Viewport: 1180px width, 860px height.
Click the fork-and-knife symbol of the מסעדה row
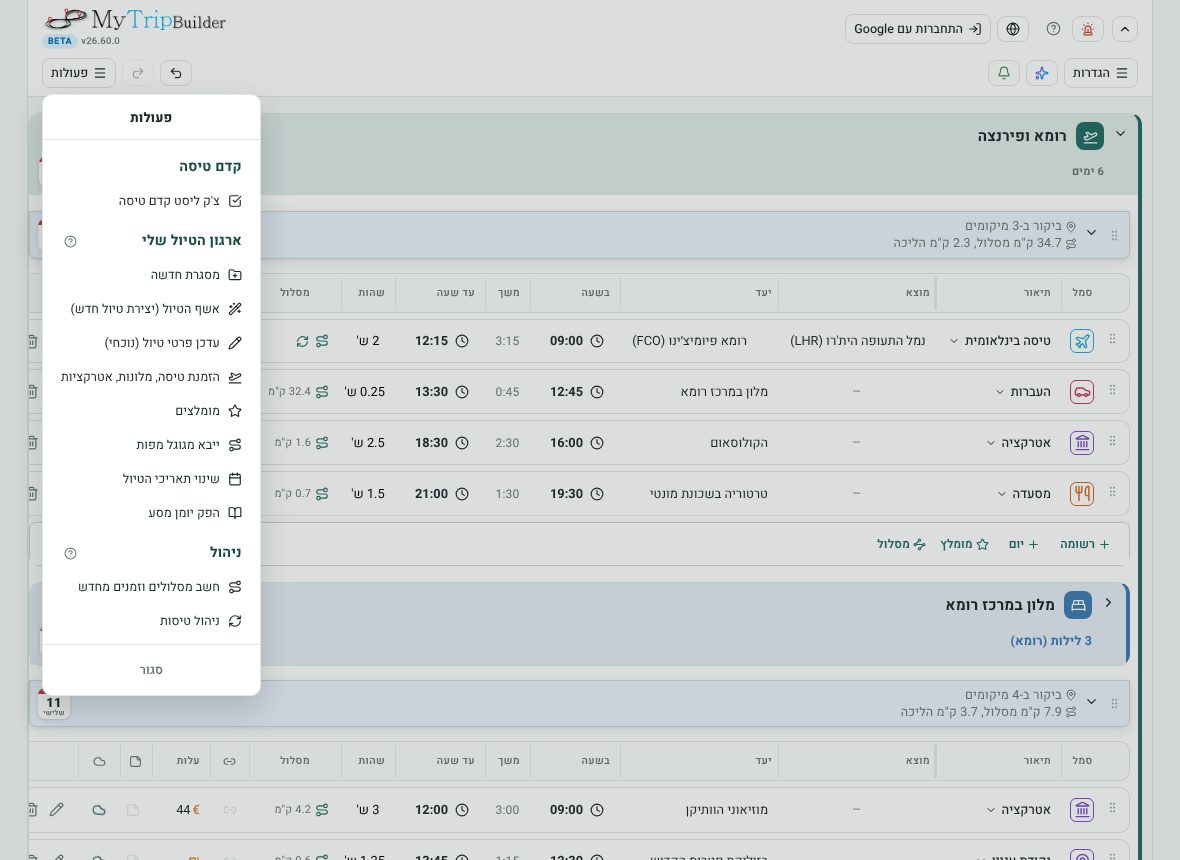pos(1081,494)
